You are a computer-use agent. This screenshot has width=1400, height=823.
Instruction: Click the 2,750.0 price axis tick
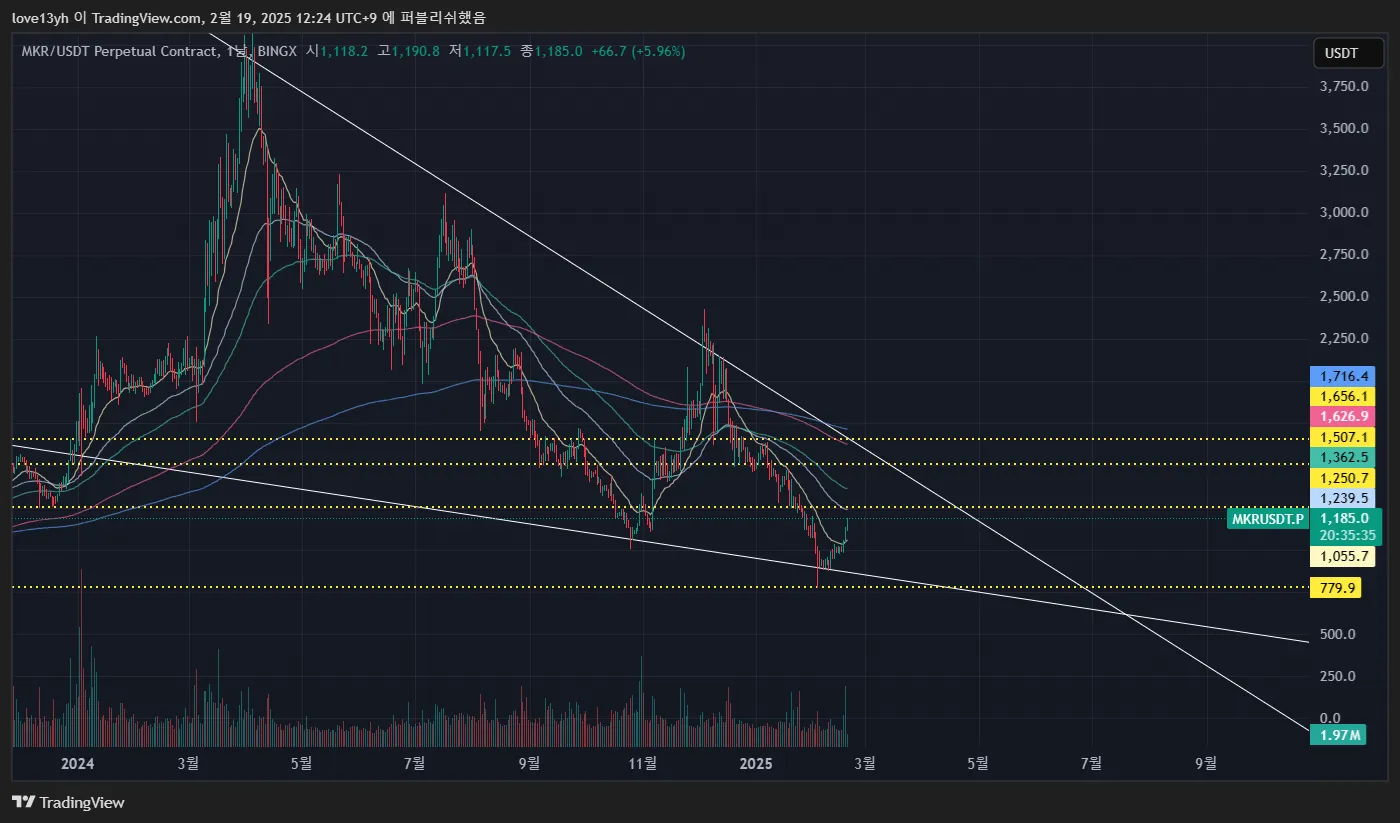click(1344, 255)
